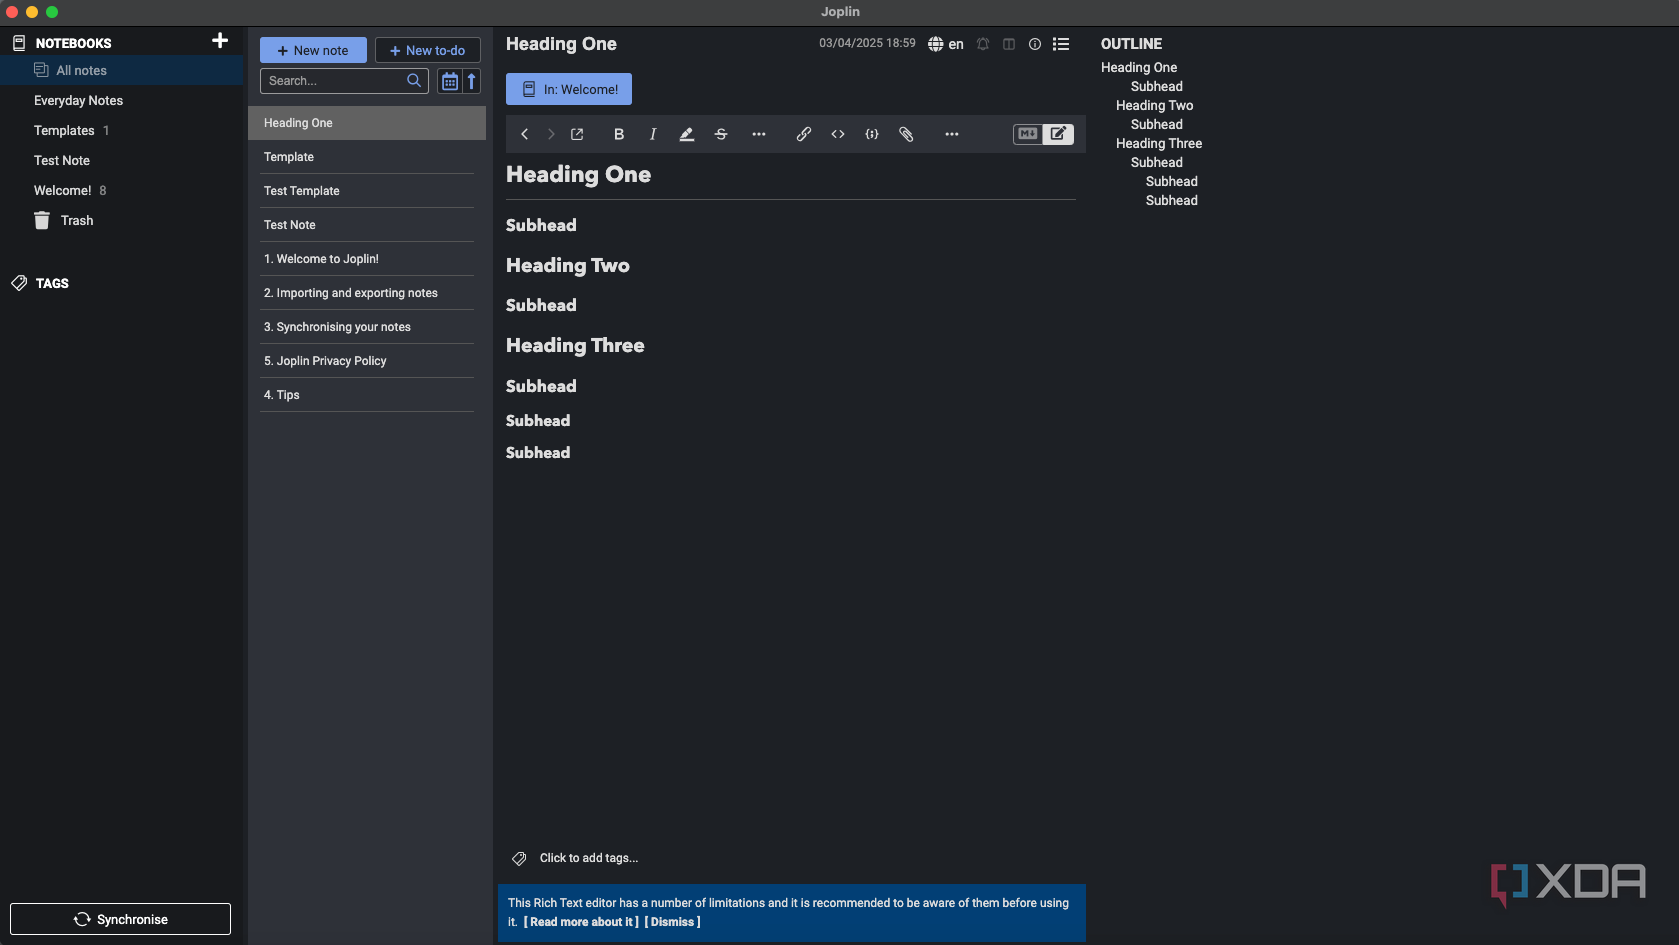Select Template note in list
1679x945 pixels.
tap(367, 157)
